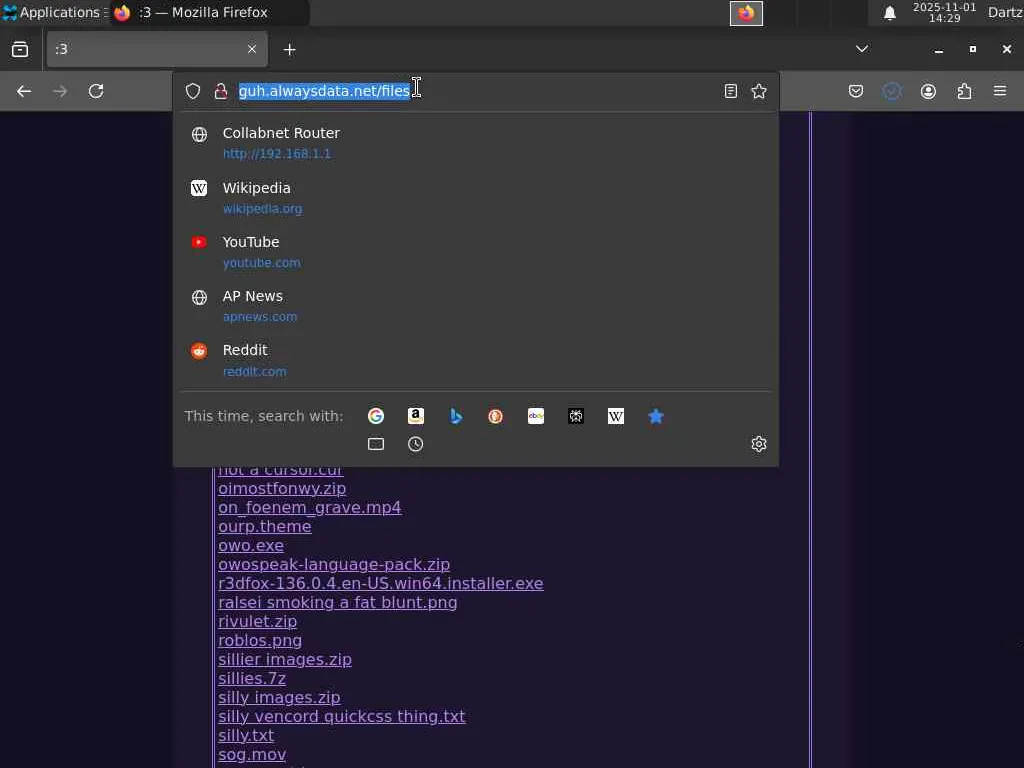
Task: Open r3dfox-136.0.4 installer exe link
Action: tap(381, 583)
